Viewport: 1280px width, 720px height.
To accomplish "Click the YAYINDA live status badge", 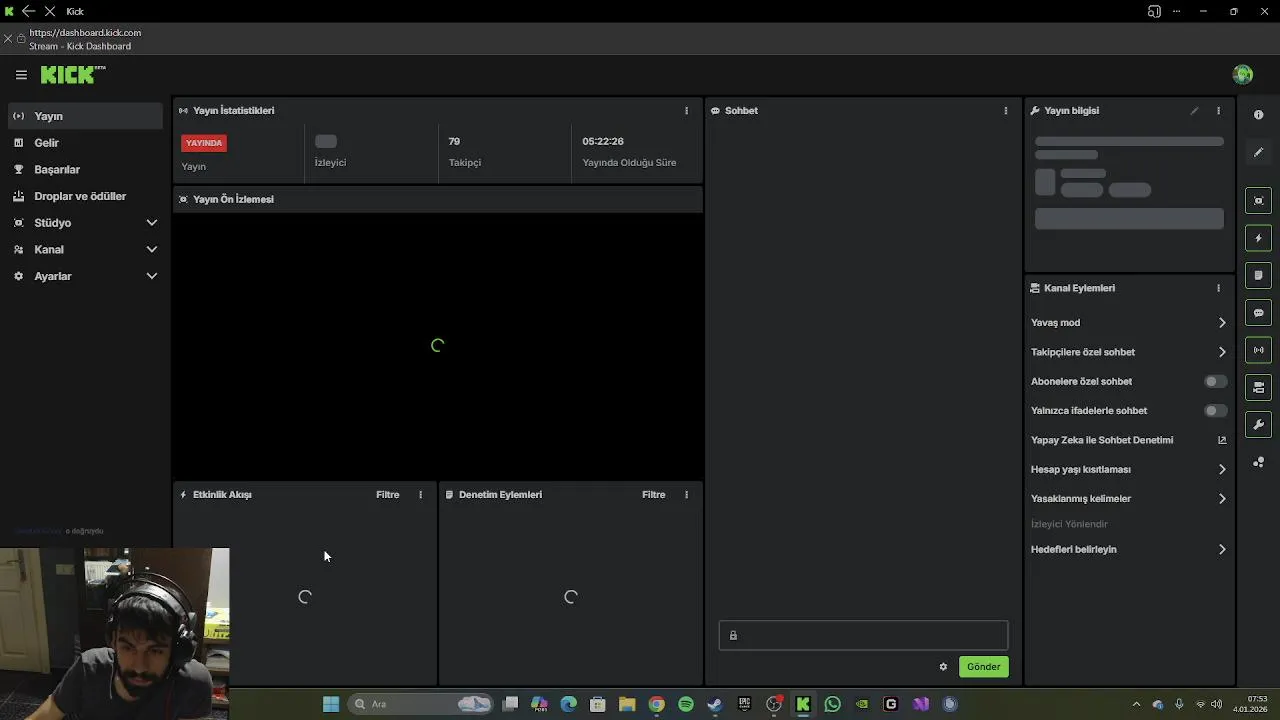I will pos(204,143).
